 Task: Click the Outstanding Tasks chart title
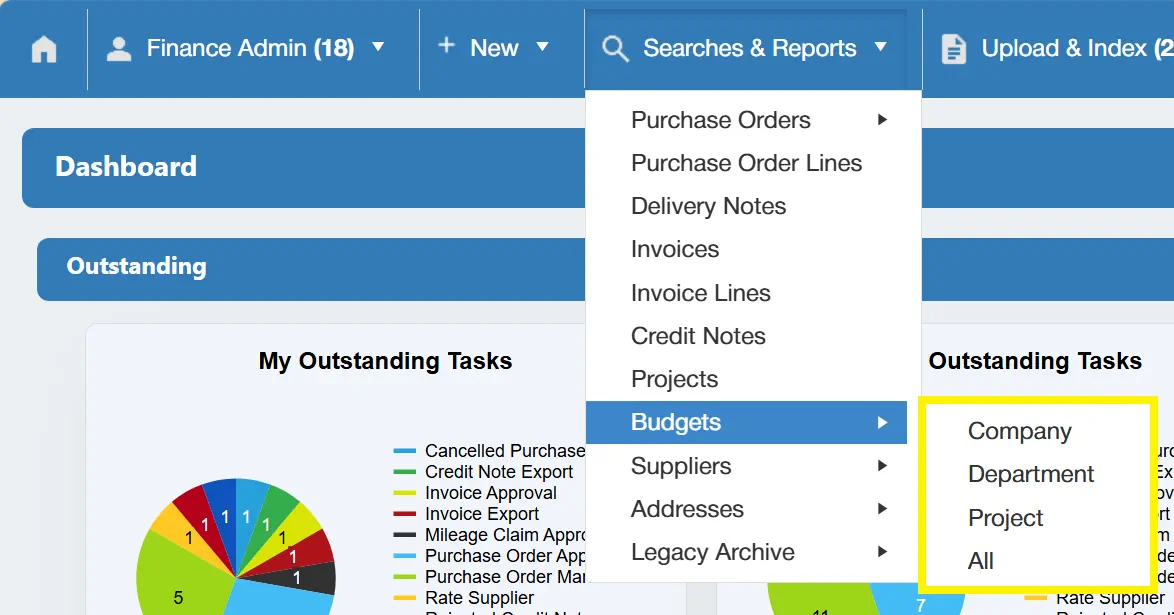point(1035,361)
